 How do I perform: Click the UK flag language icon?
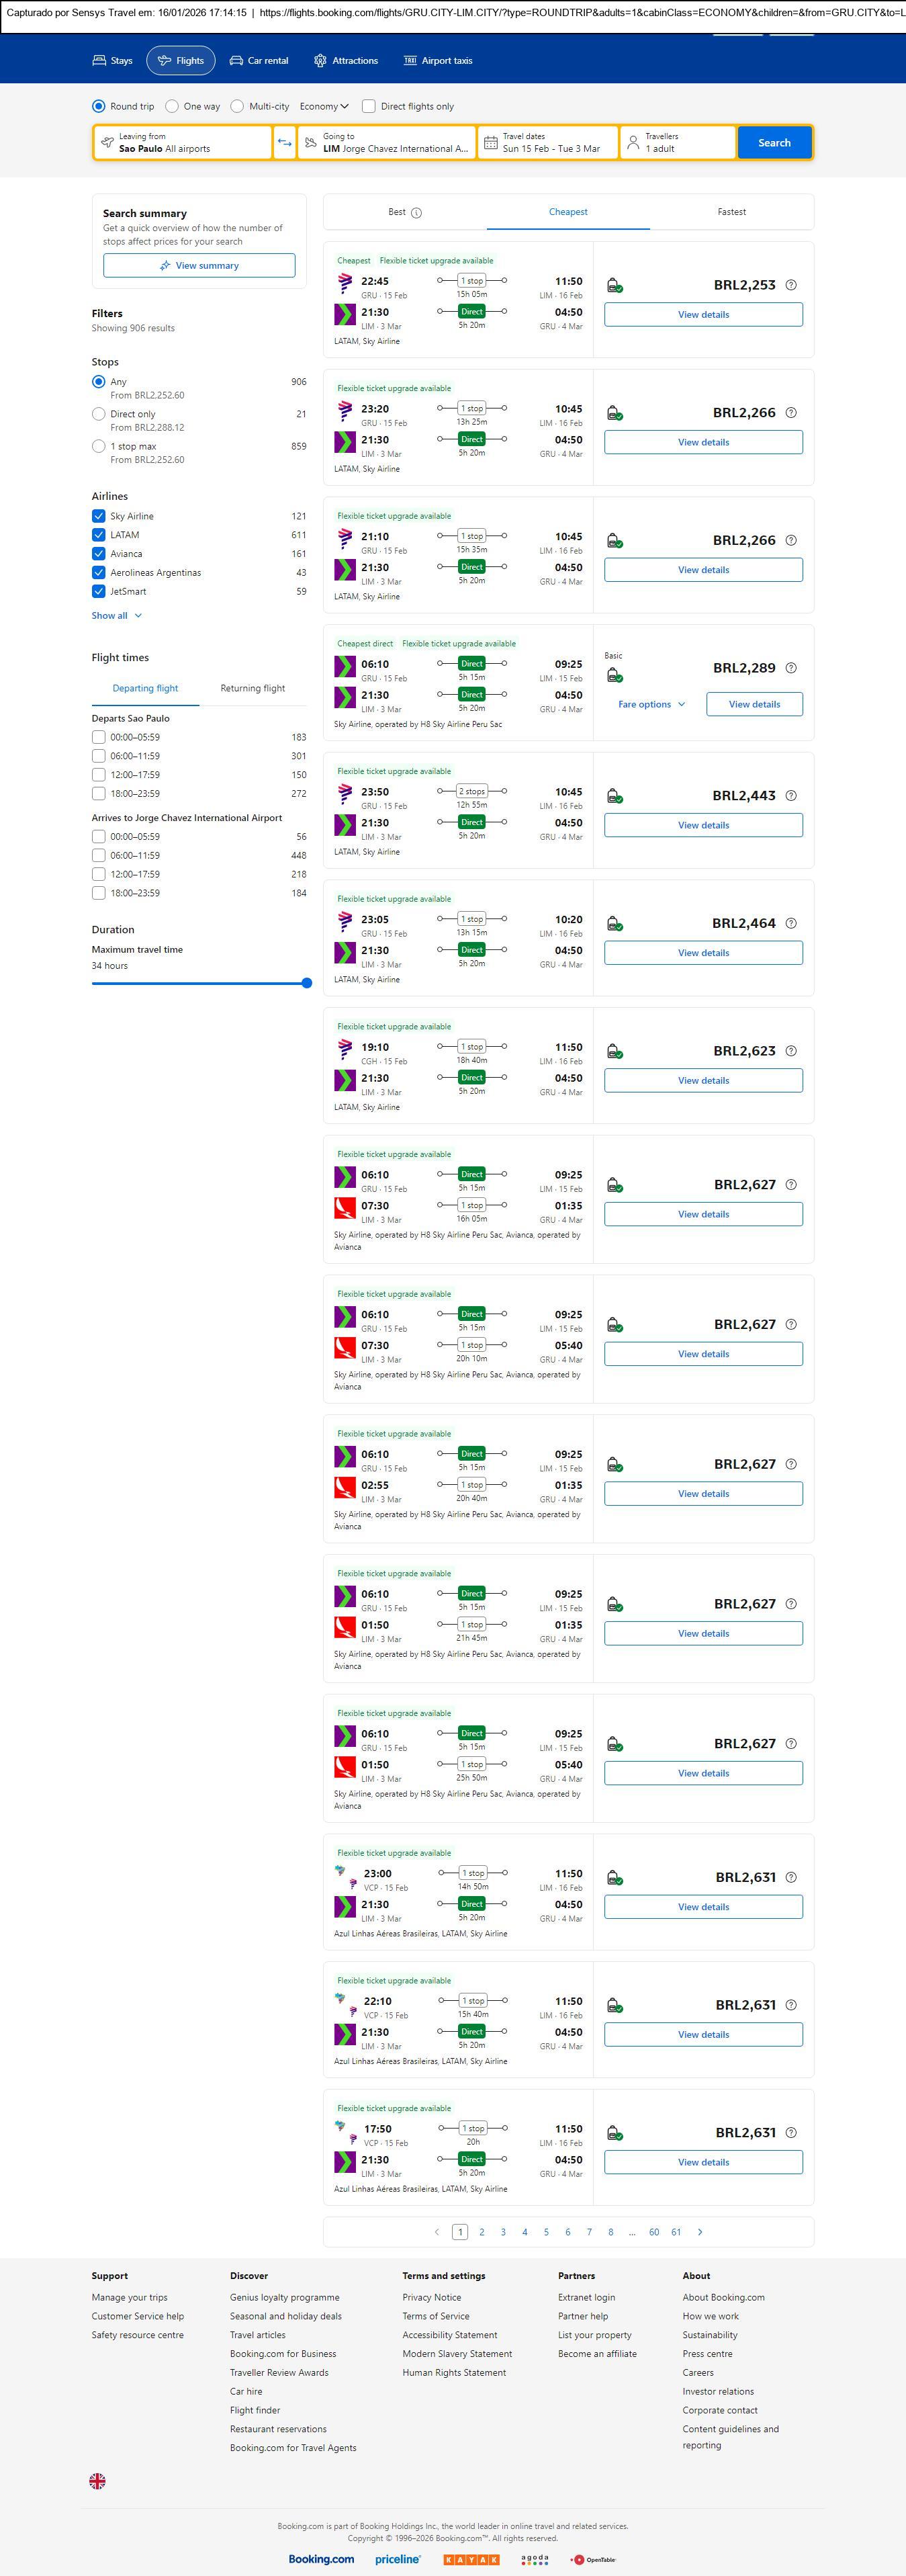[x=98, y=2481]
